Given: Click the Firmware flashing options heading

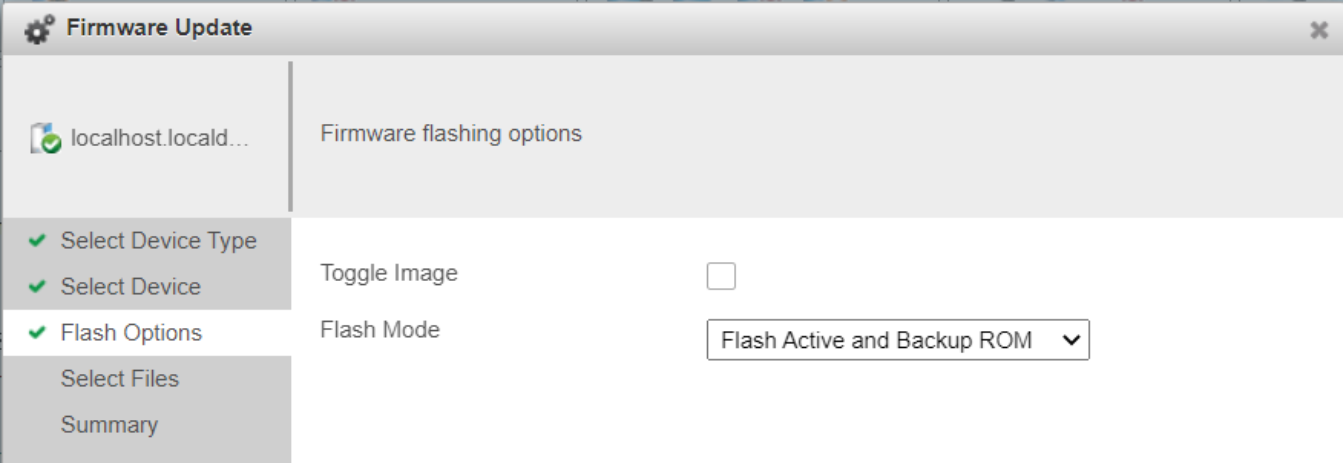Looking at the screenshot, I should pos(451,133).
